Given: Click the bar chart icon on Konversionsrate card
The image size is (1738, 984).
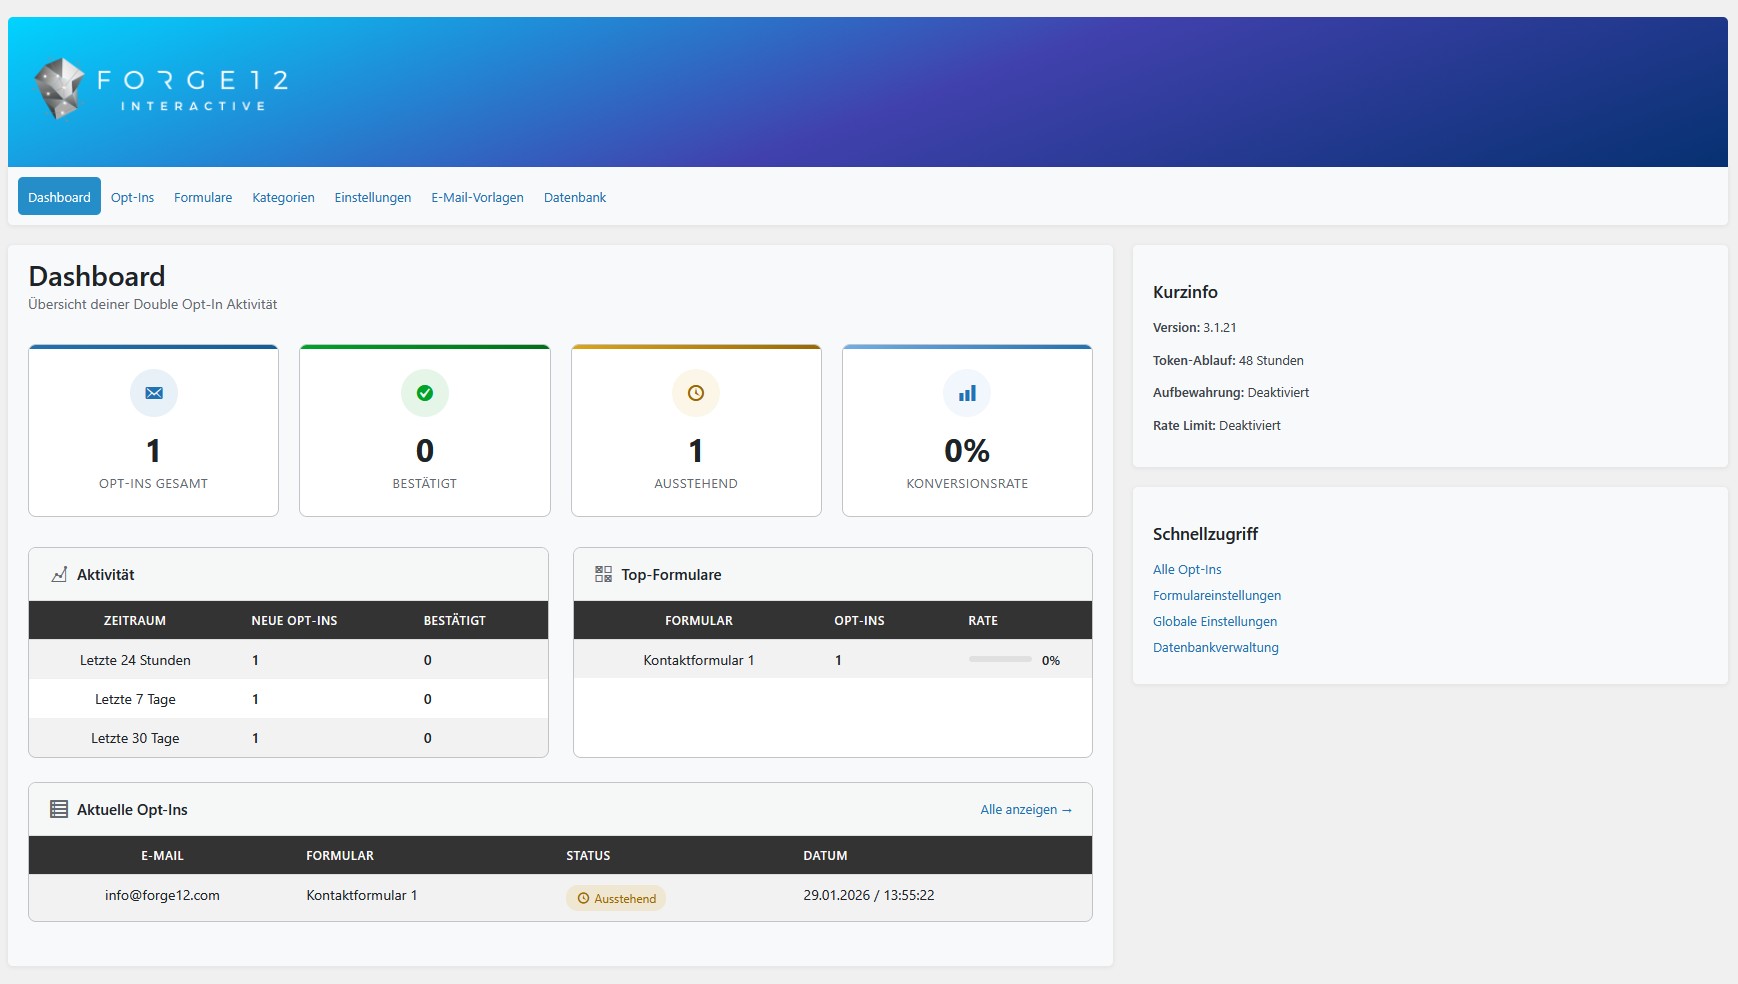Looking at the screenshot, I should pos(967,393).
